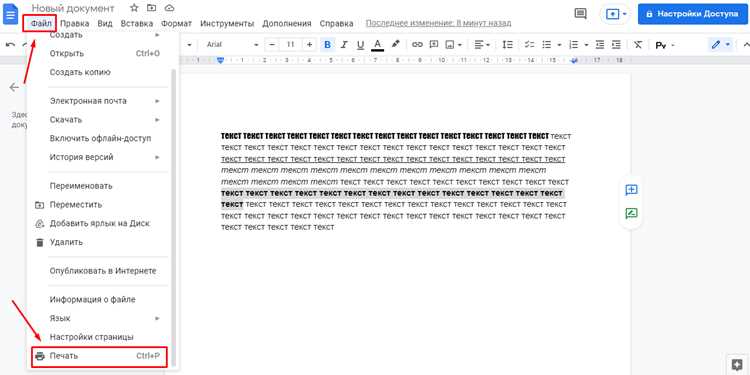
Task: Decrease font size with minus button
Action: [272, 44]
